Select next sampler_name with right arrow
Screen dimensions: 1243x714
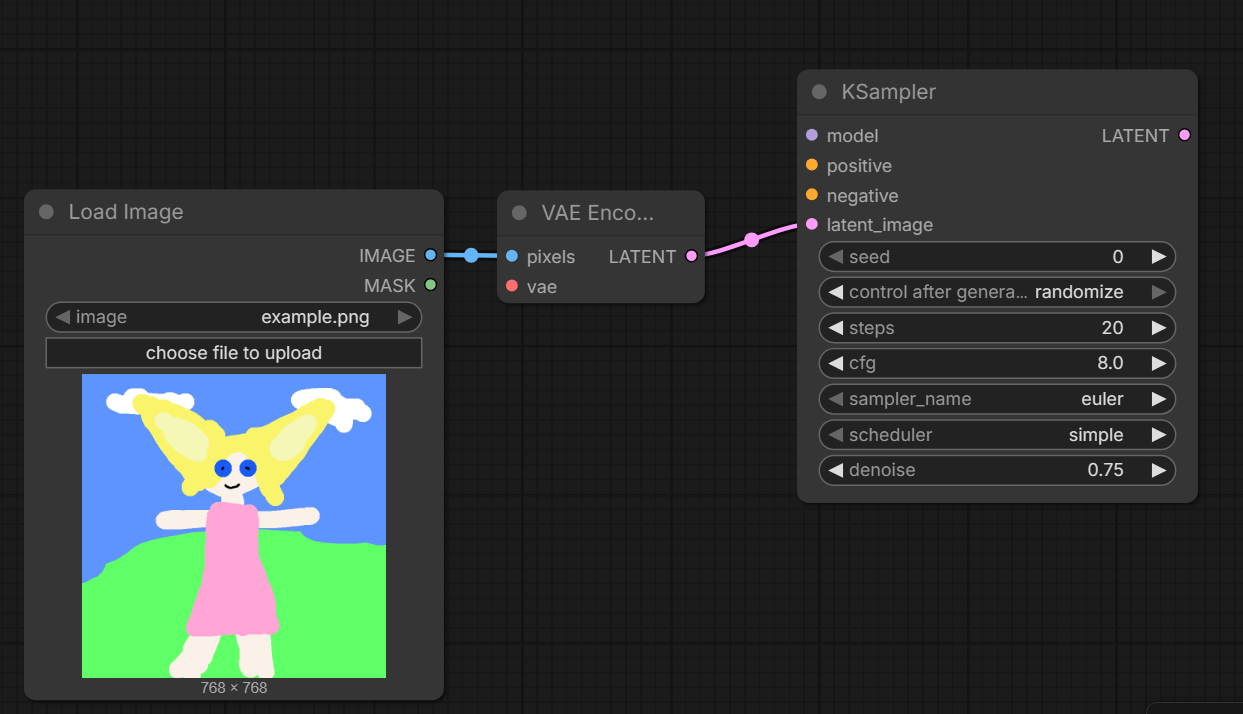coord(1159,399)
